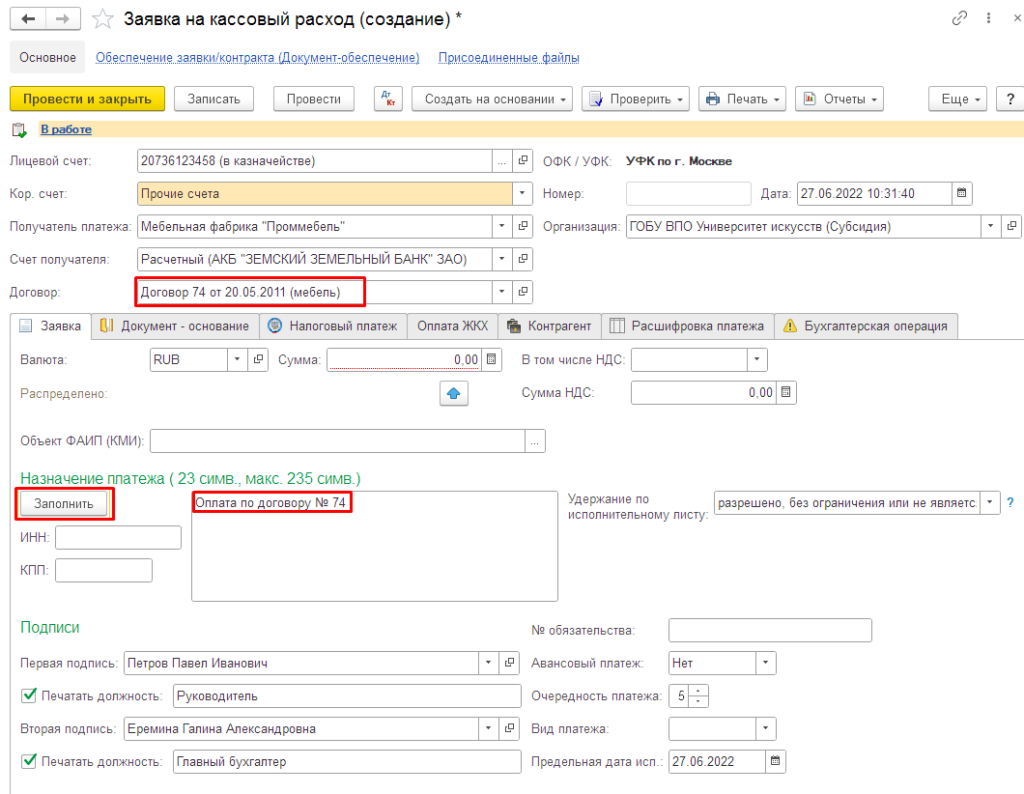
Task: Toggle second Печатать должность checkbox for Главный бухгалтер
Action: coord(28,762)
